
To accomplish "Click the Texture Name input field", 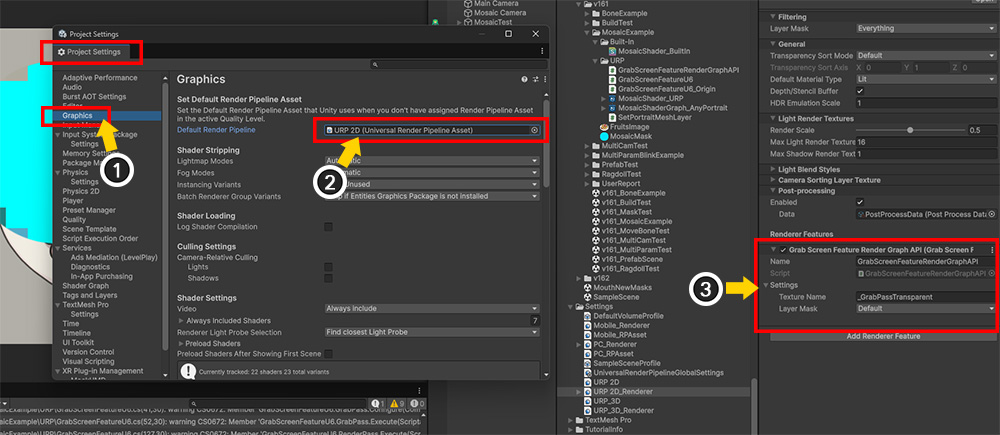I will (925, 297).
